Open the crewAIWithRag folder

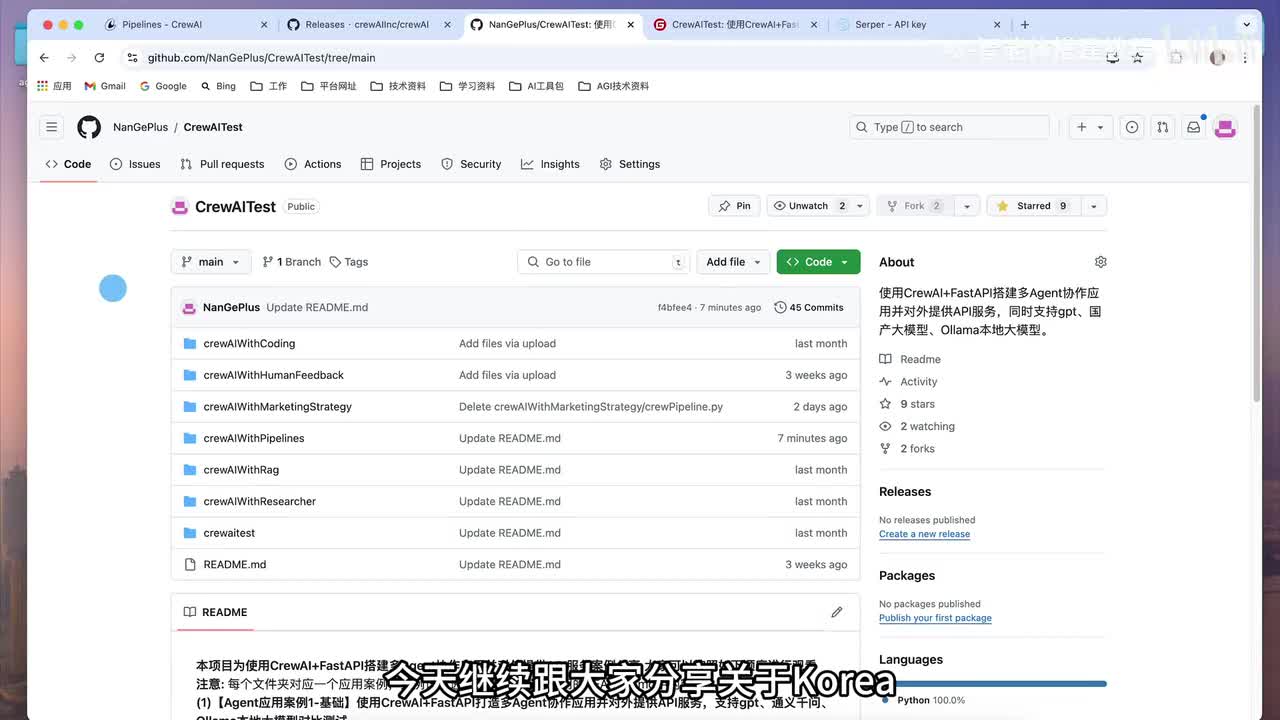coord(241,470)
